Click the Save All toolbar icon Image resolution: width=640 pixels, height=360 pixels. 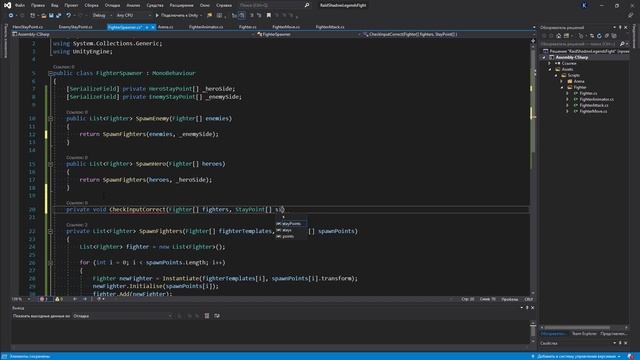(x=58, y=16)
